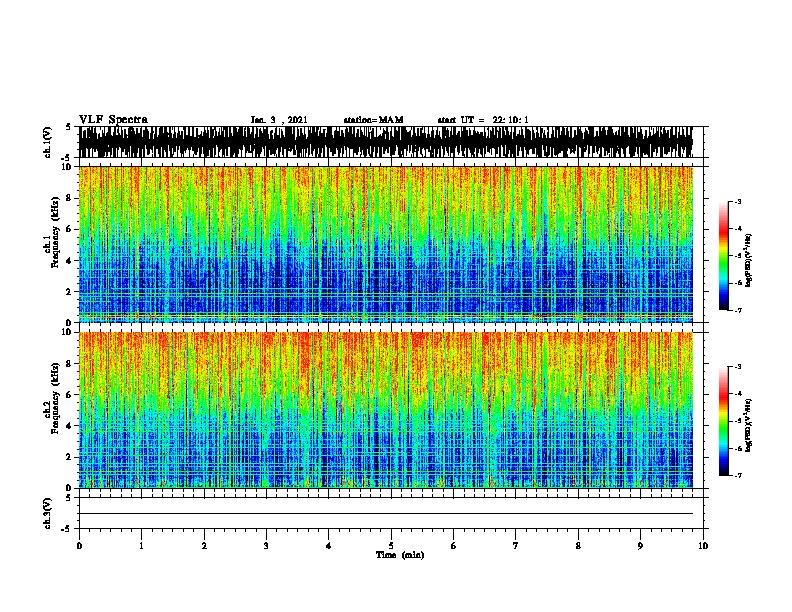Click the ch.2 PSD color scale bar
This screenshot has width=792, height=612.
tap(724, 421)
